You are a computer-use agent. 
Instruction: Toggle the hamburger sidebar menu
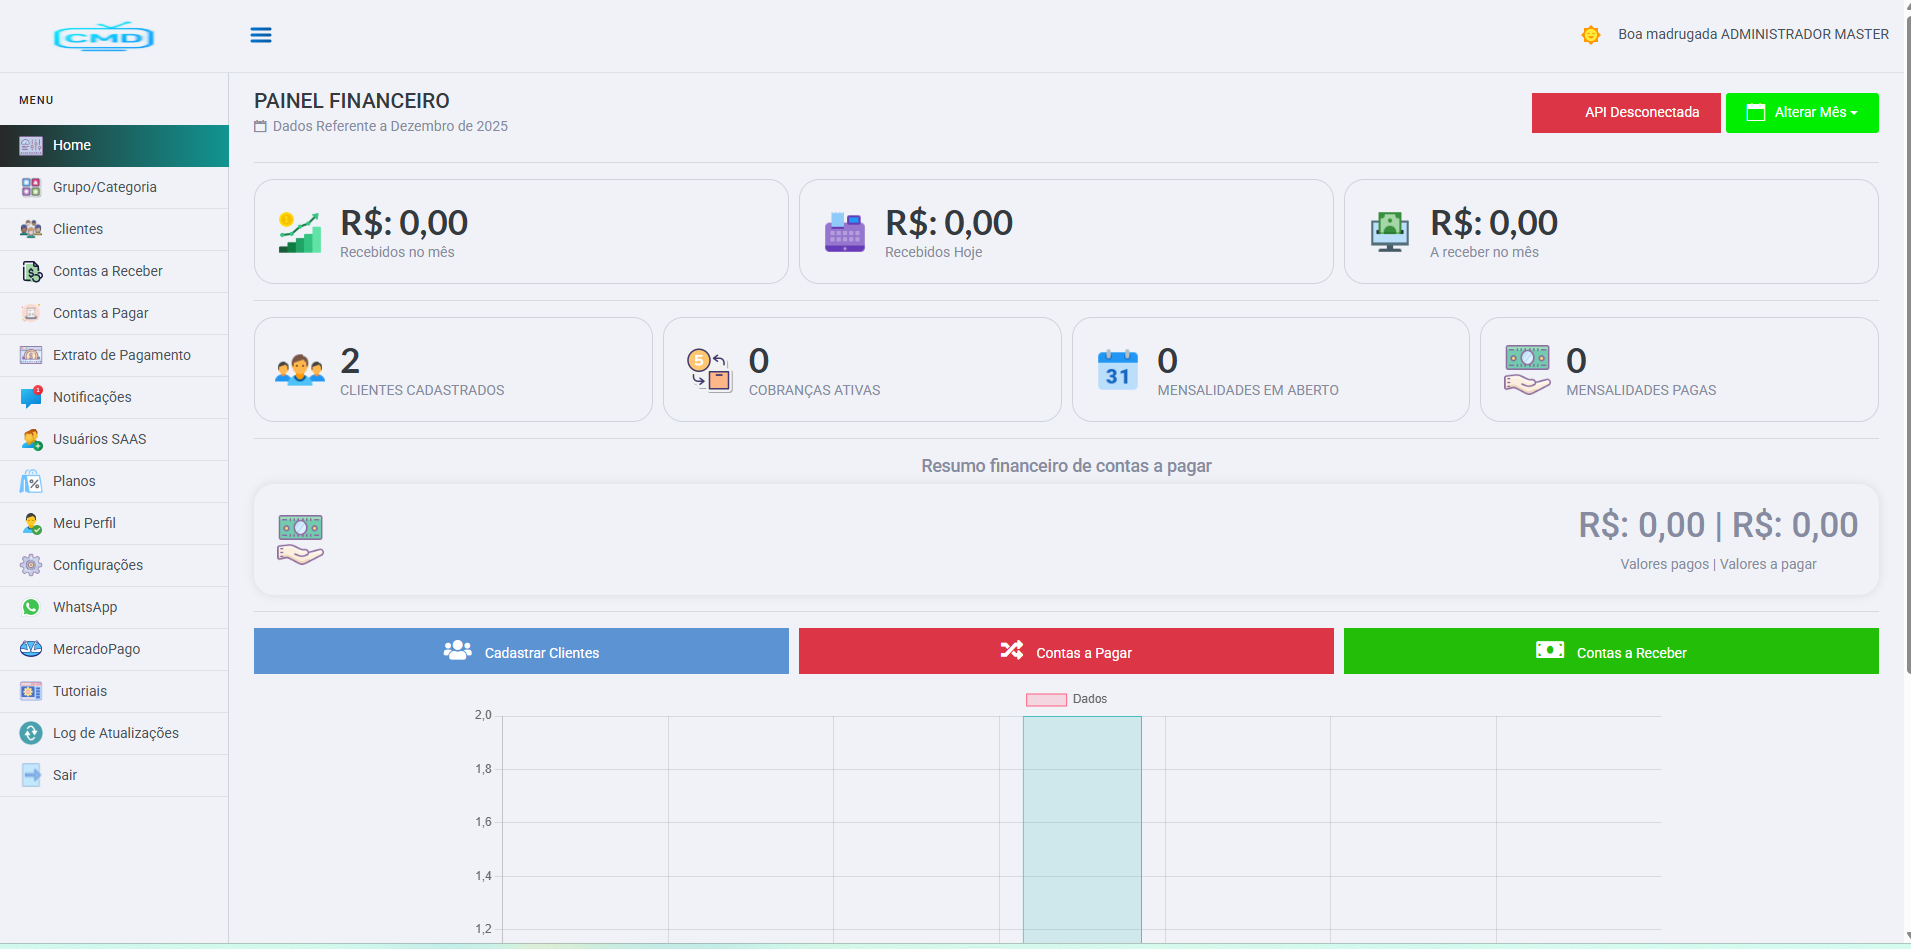[x=261, y=35]
